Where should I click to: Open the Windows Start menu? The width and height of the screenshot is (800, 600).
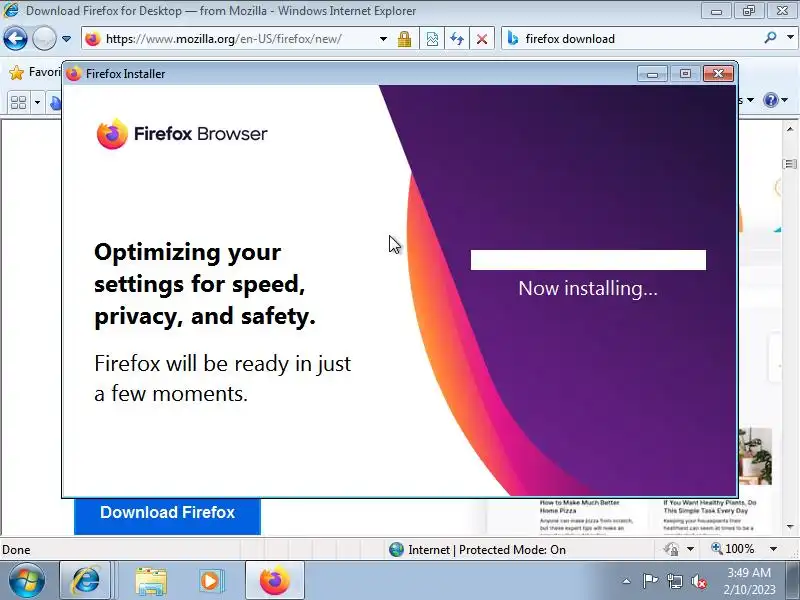(26, 581)
